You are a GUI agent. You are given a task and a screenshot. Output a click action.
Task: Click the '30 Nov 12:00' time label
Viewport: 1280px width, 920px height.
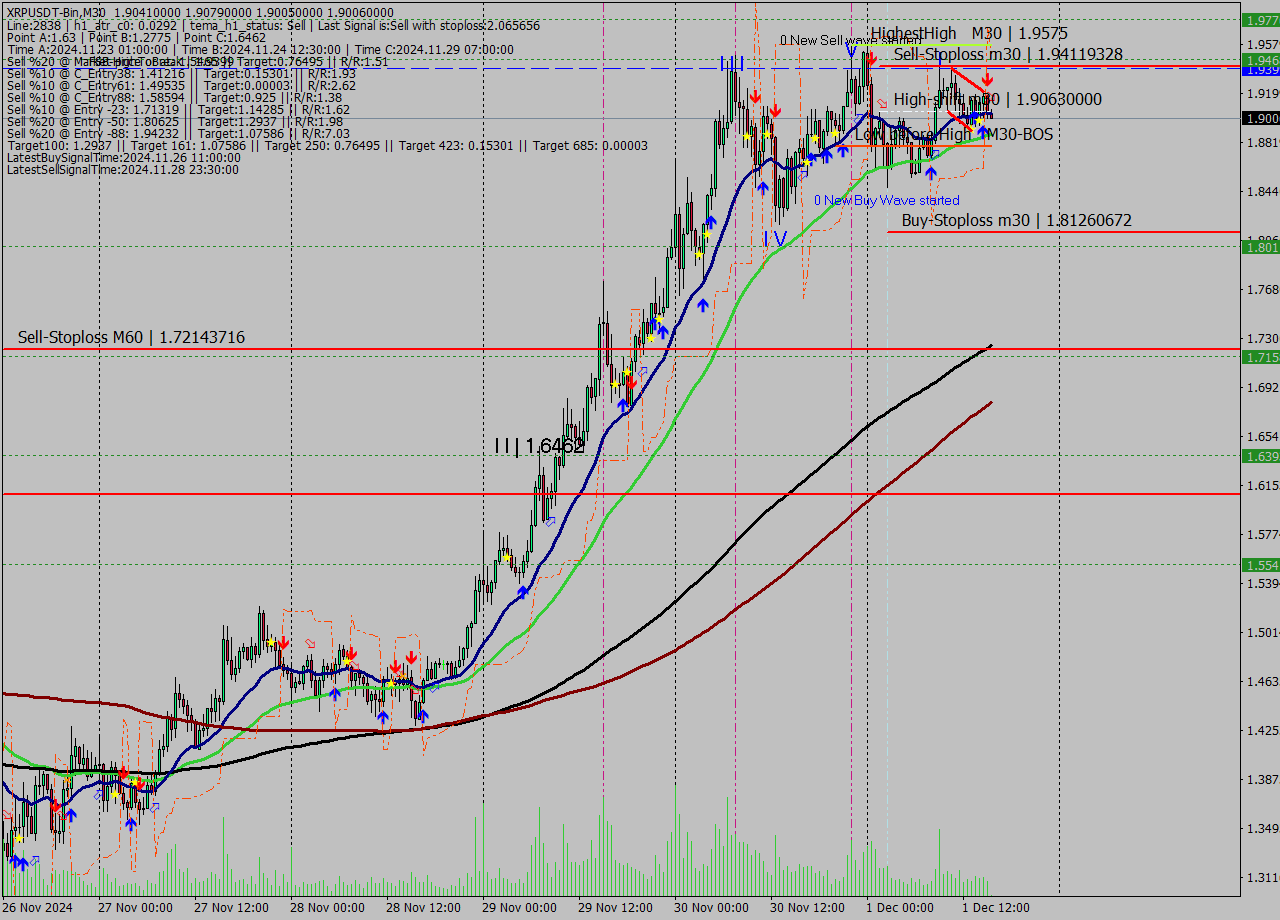click(807, 908)
